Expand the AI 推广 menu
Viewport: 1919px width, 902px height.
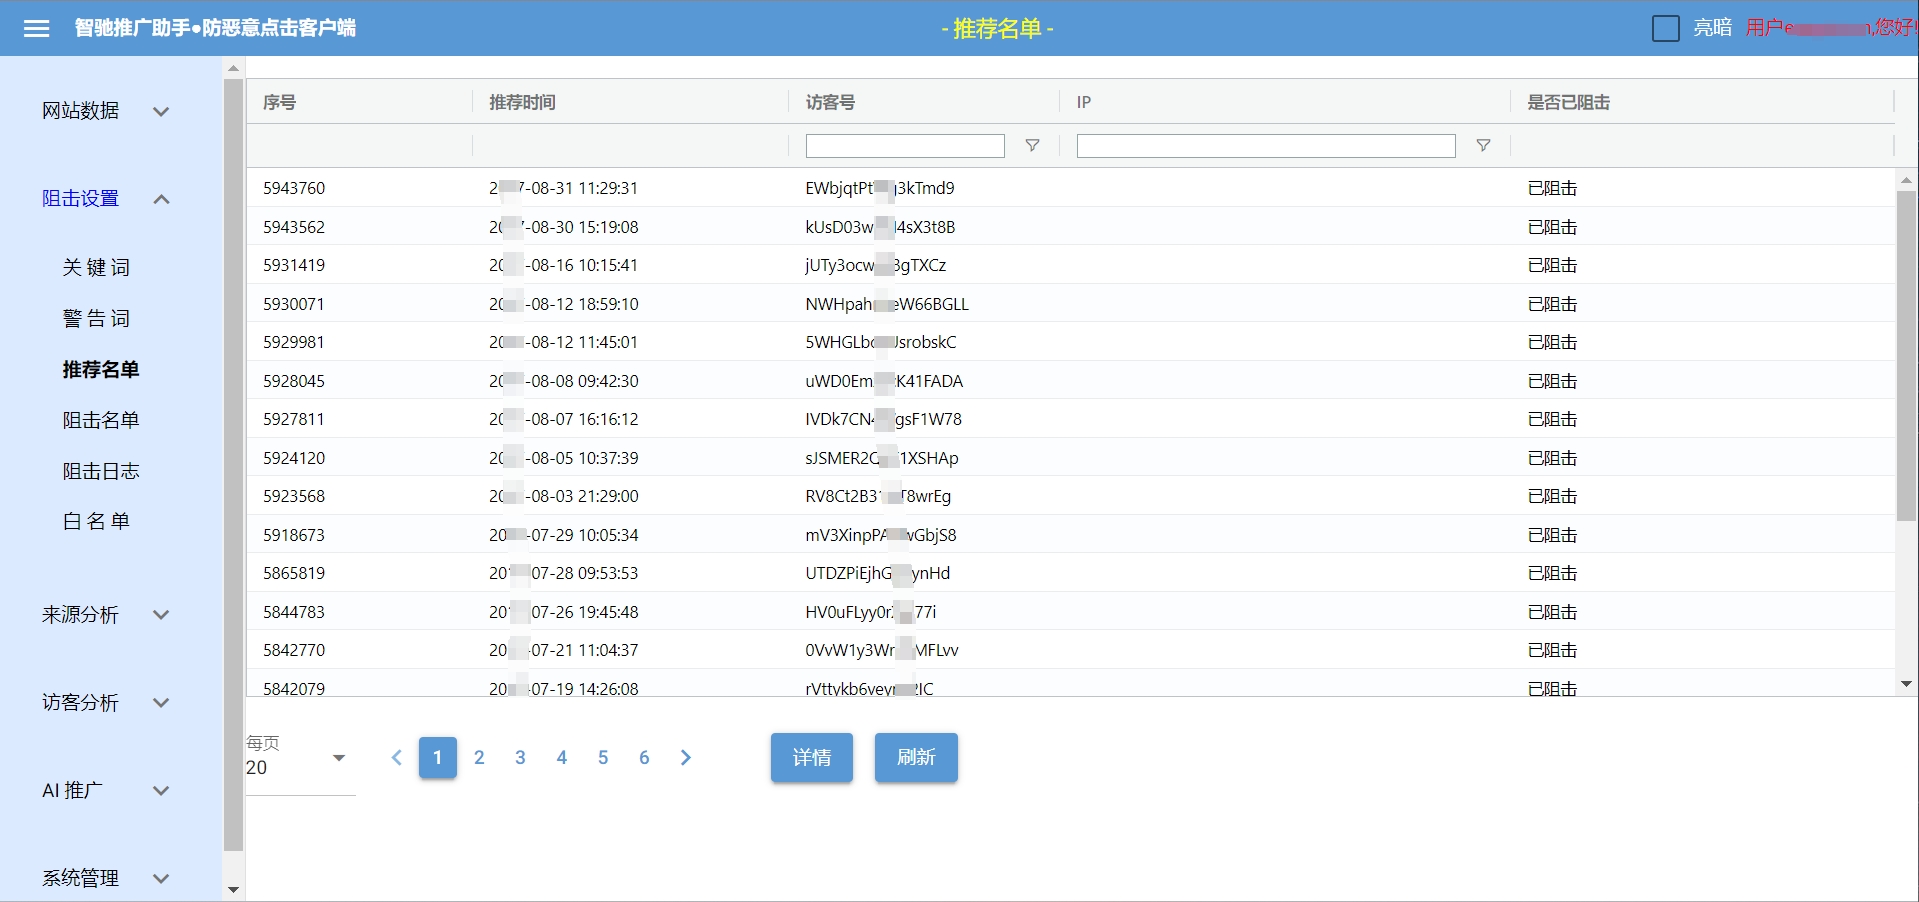tap(105, 791)
